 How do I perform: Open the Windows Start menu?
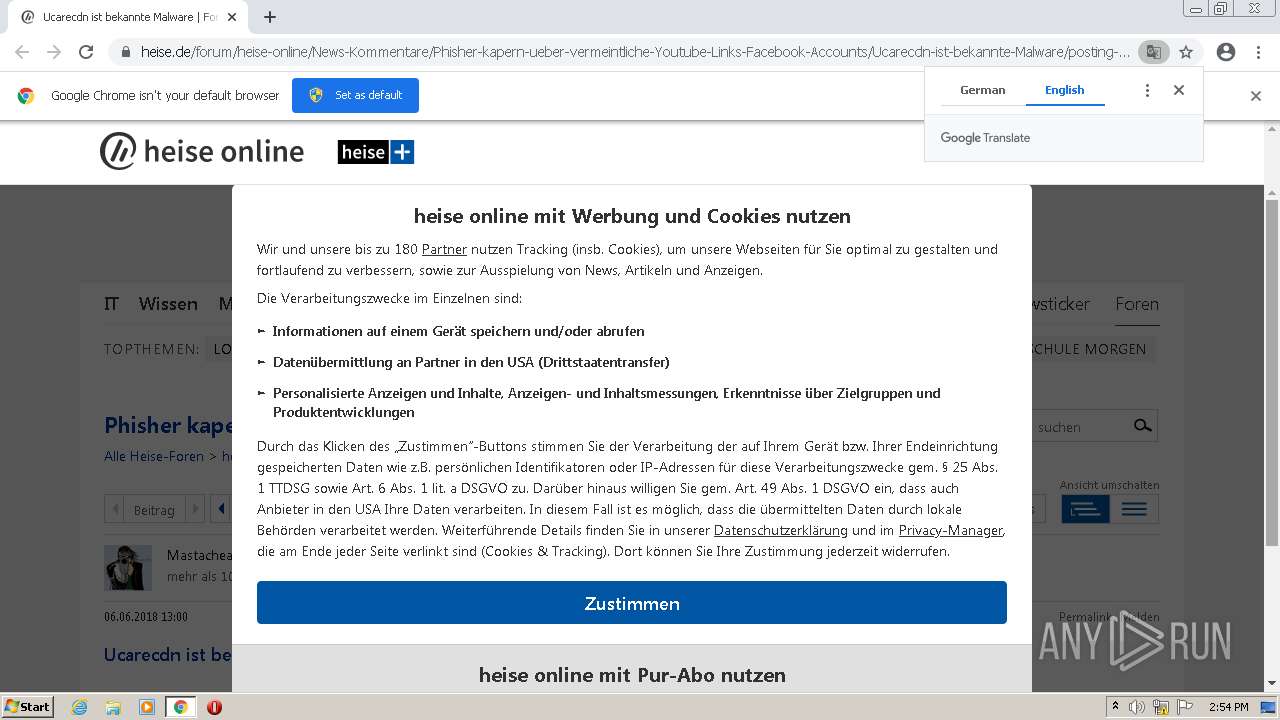pos(28,706)
